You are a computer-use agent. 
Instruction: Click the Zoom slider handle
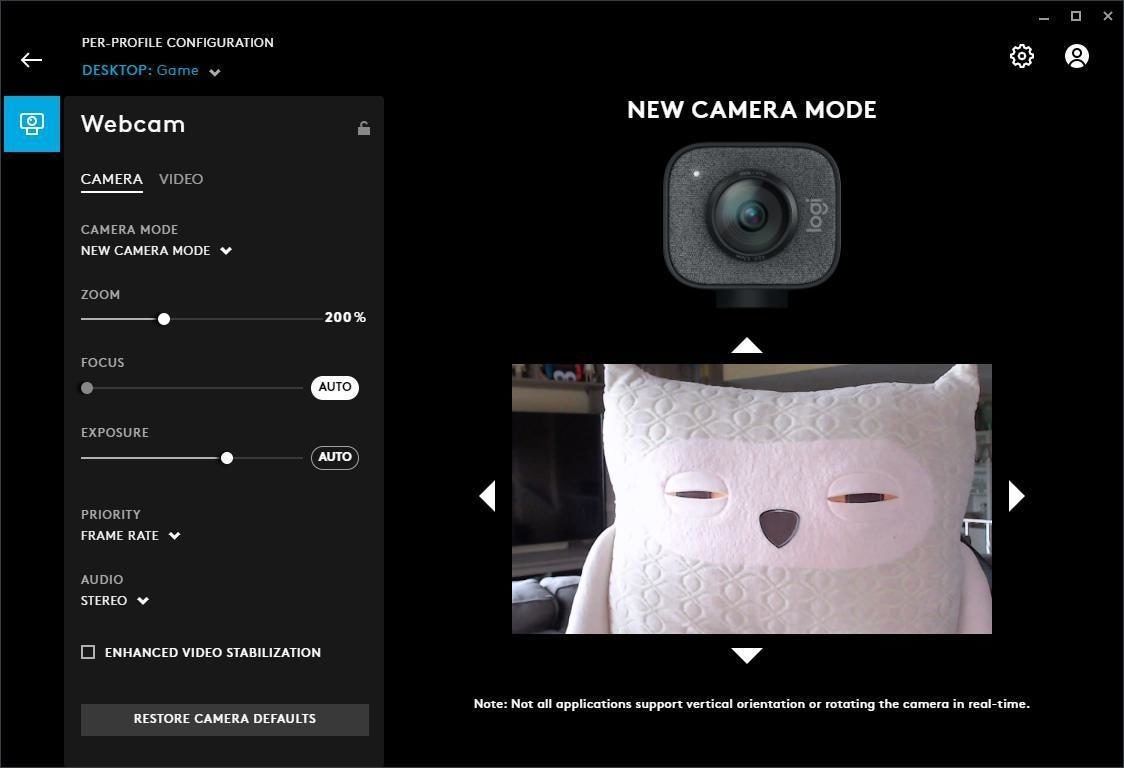164,319
